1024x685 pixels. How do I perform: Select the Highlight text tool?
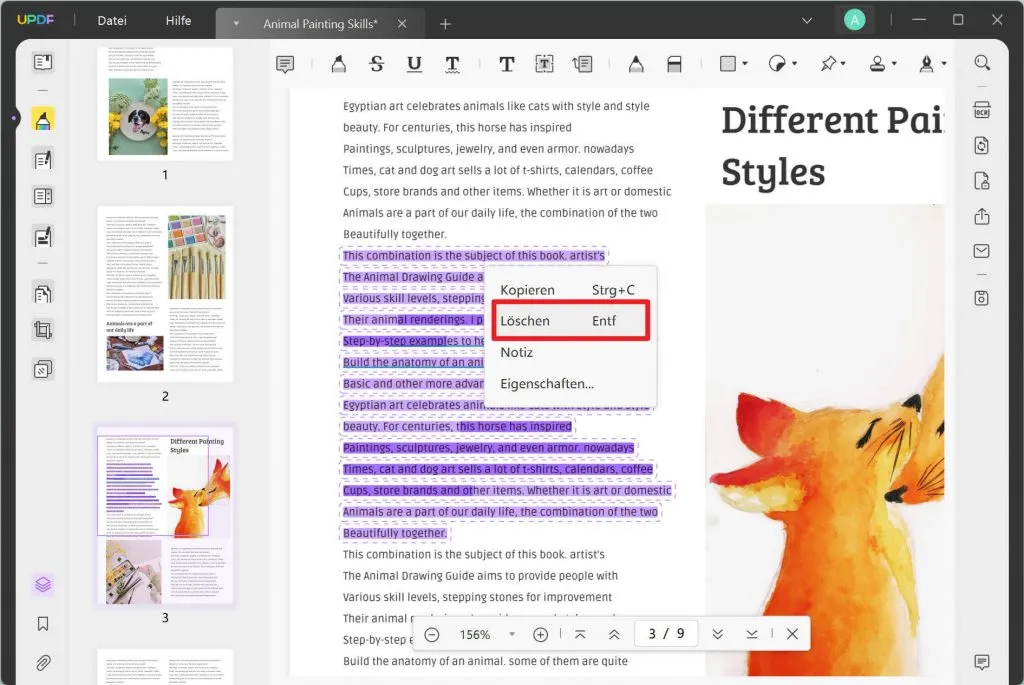click(x=339, y=63)
